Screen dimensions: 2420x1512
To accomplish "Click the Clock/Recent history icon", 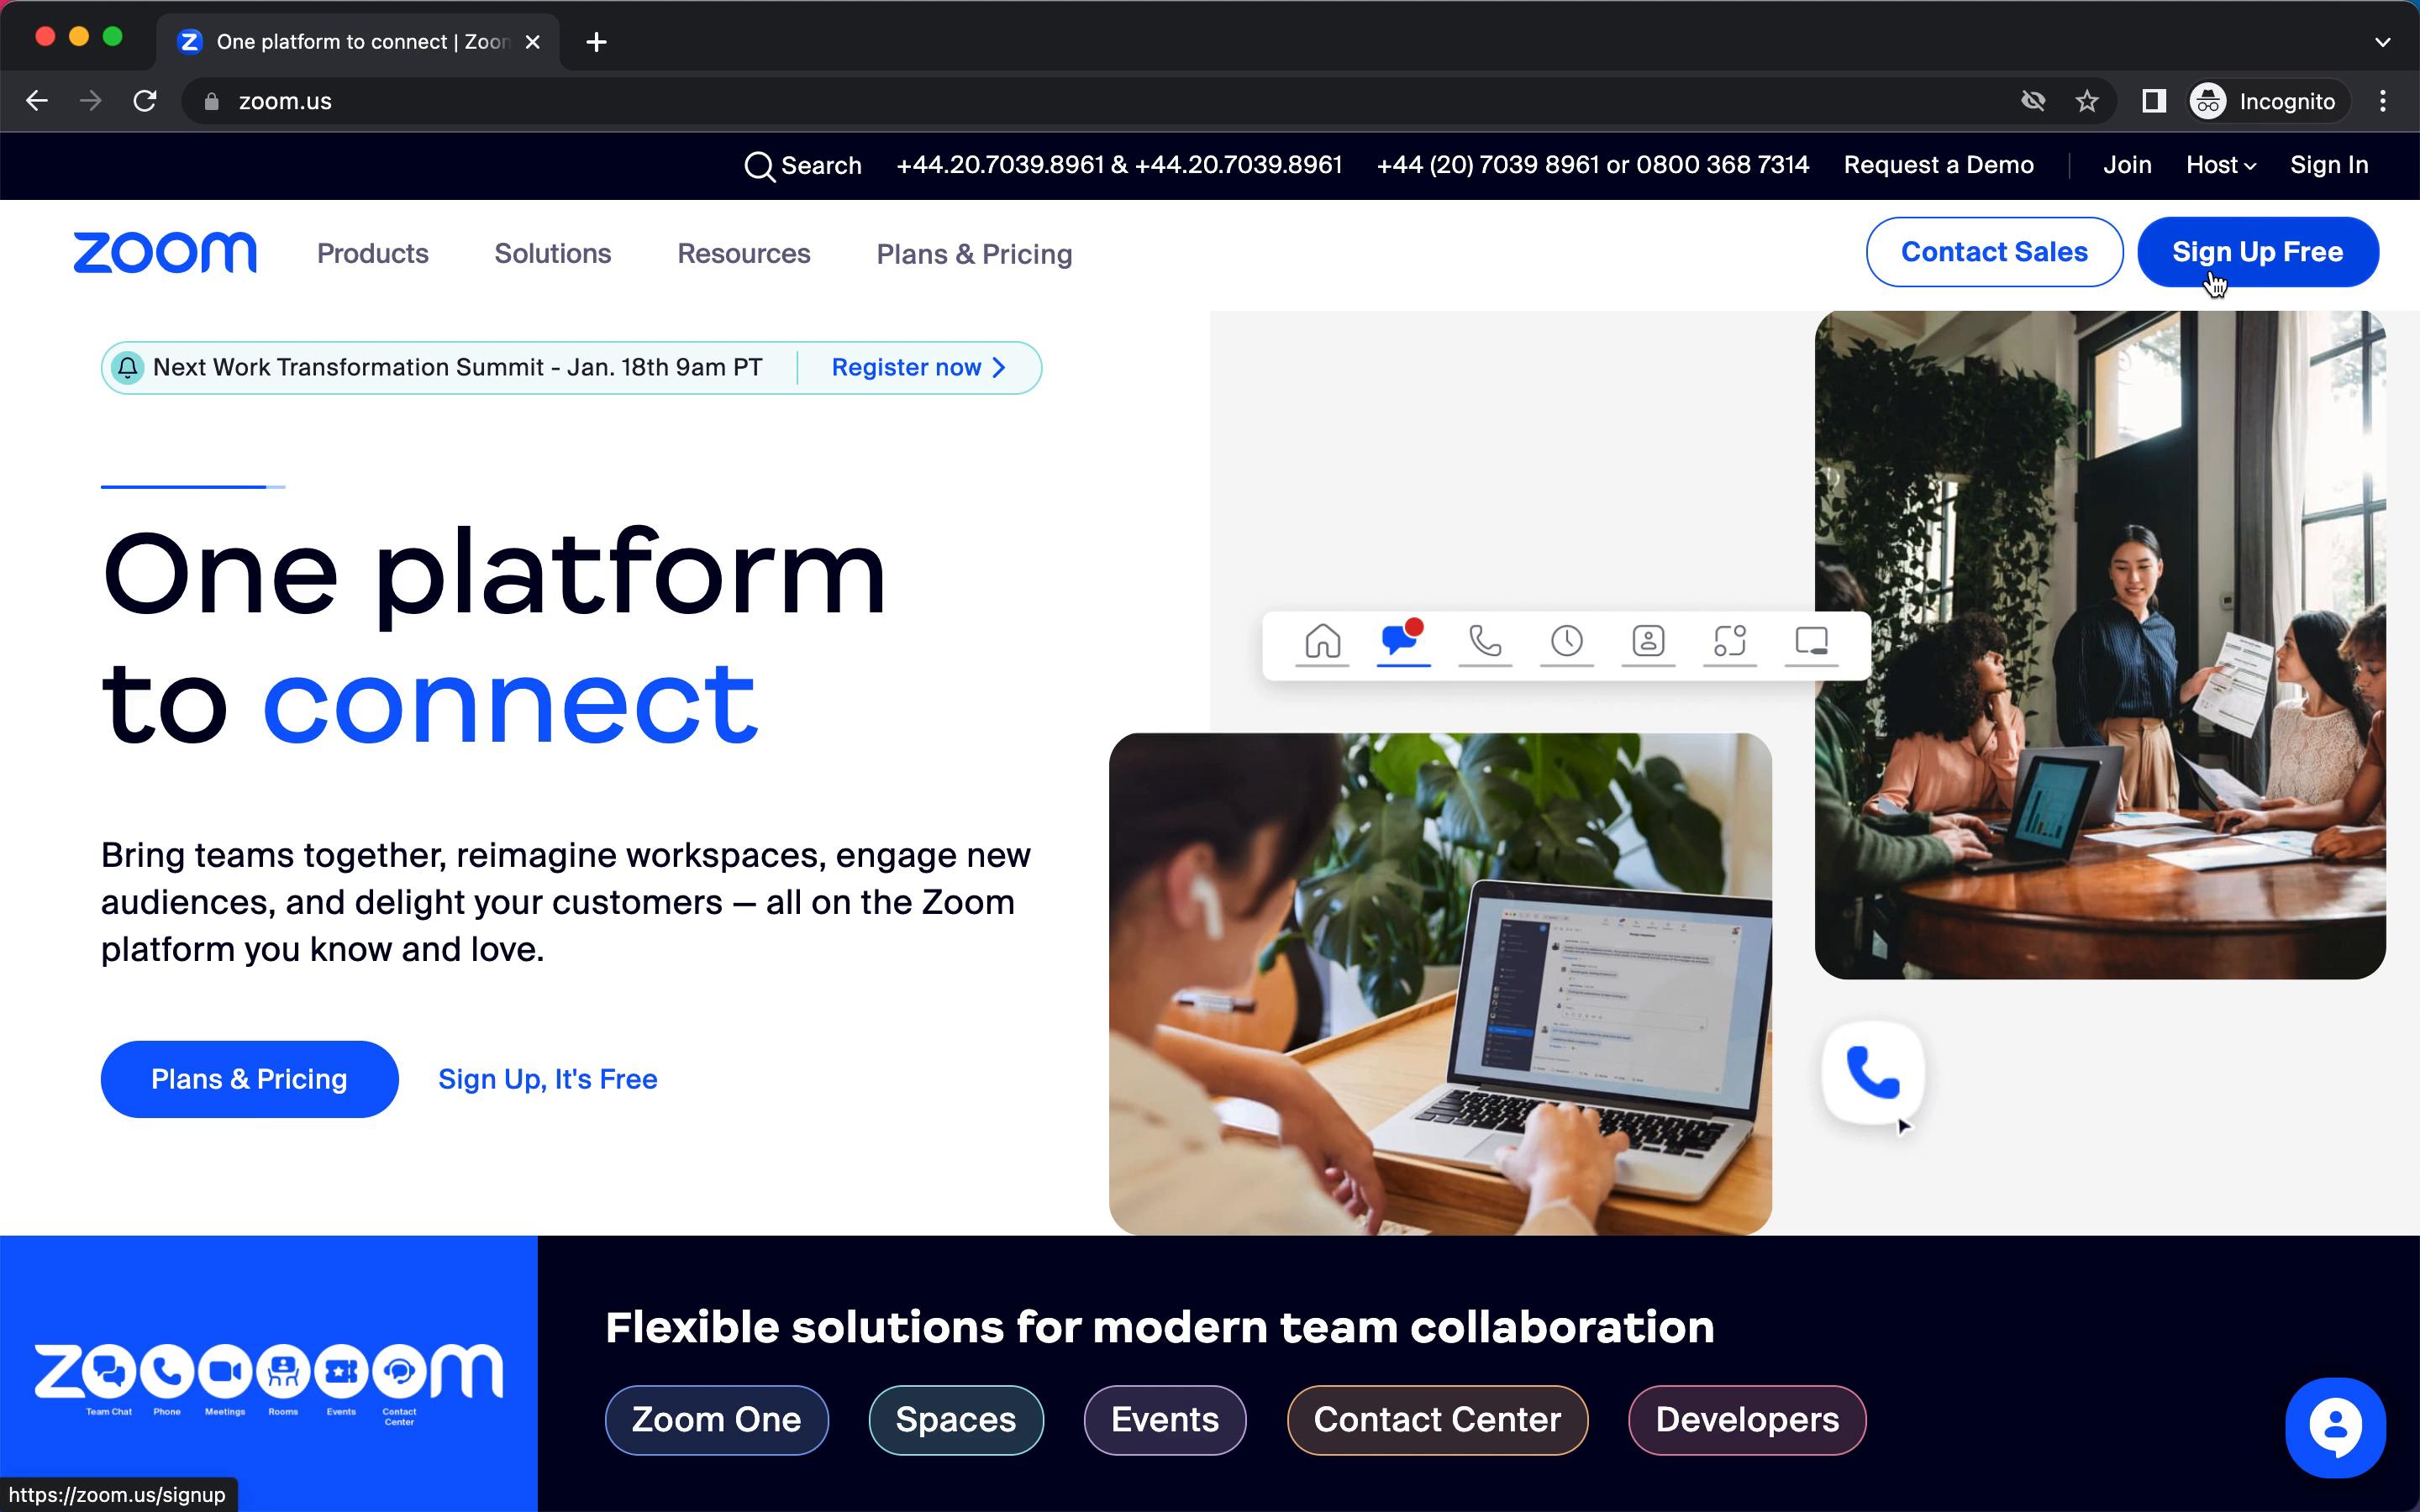I will tap(1566, 641).
